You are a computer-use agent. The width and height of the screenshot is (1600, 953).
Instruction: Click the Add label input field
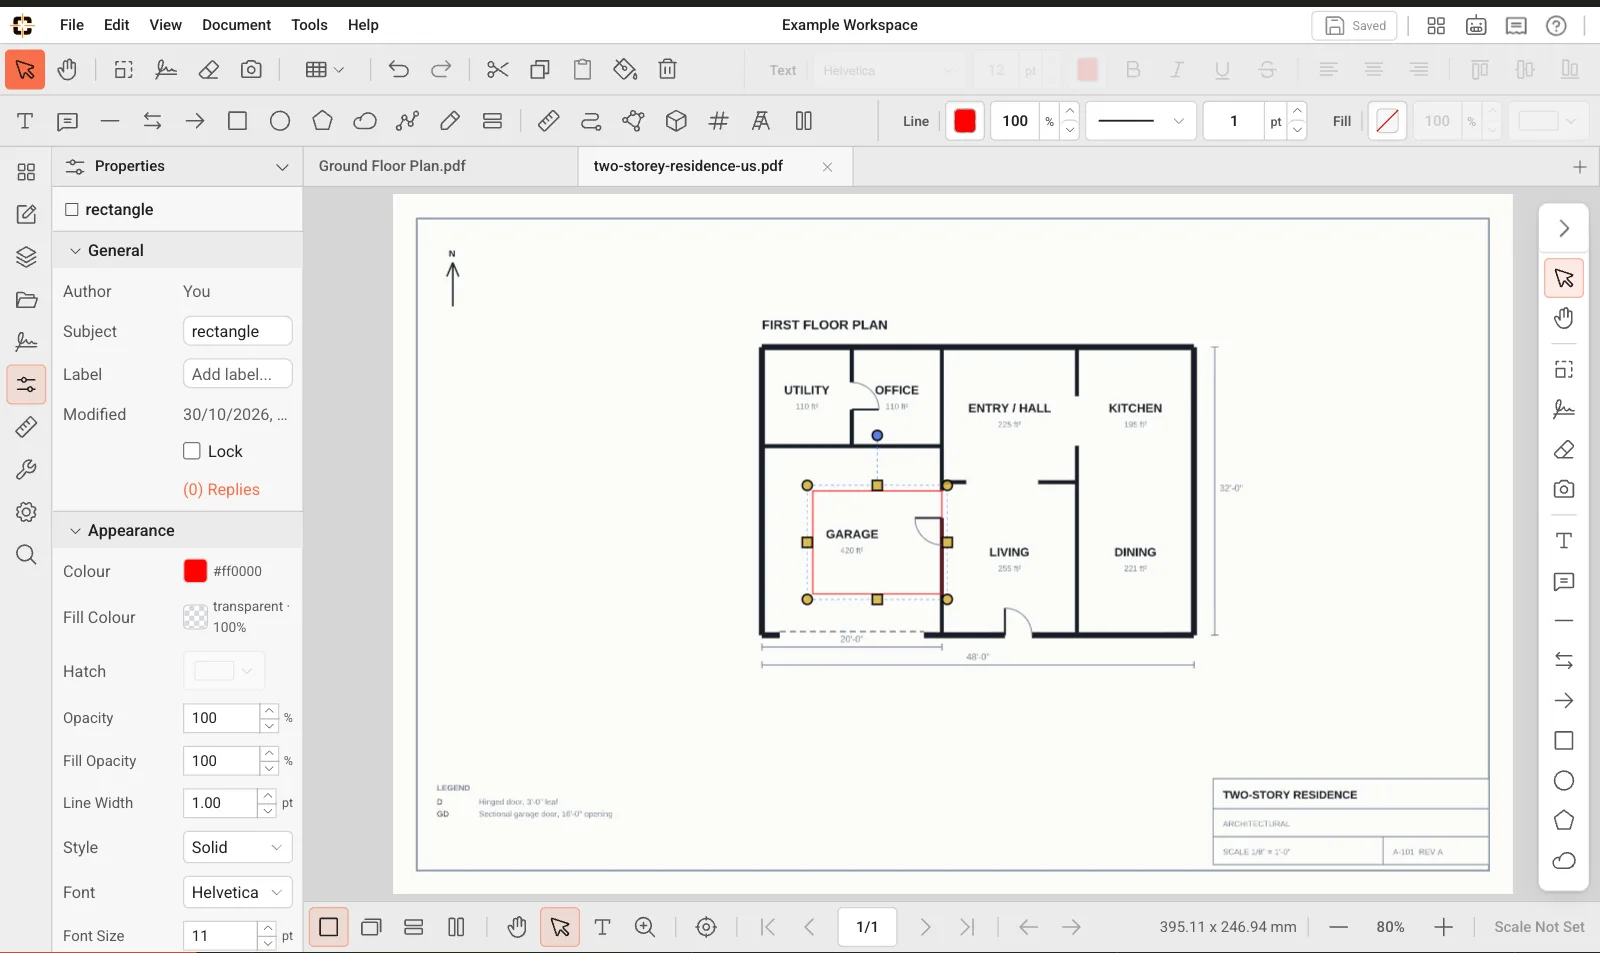tap(237, 374)
